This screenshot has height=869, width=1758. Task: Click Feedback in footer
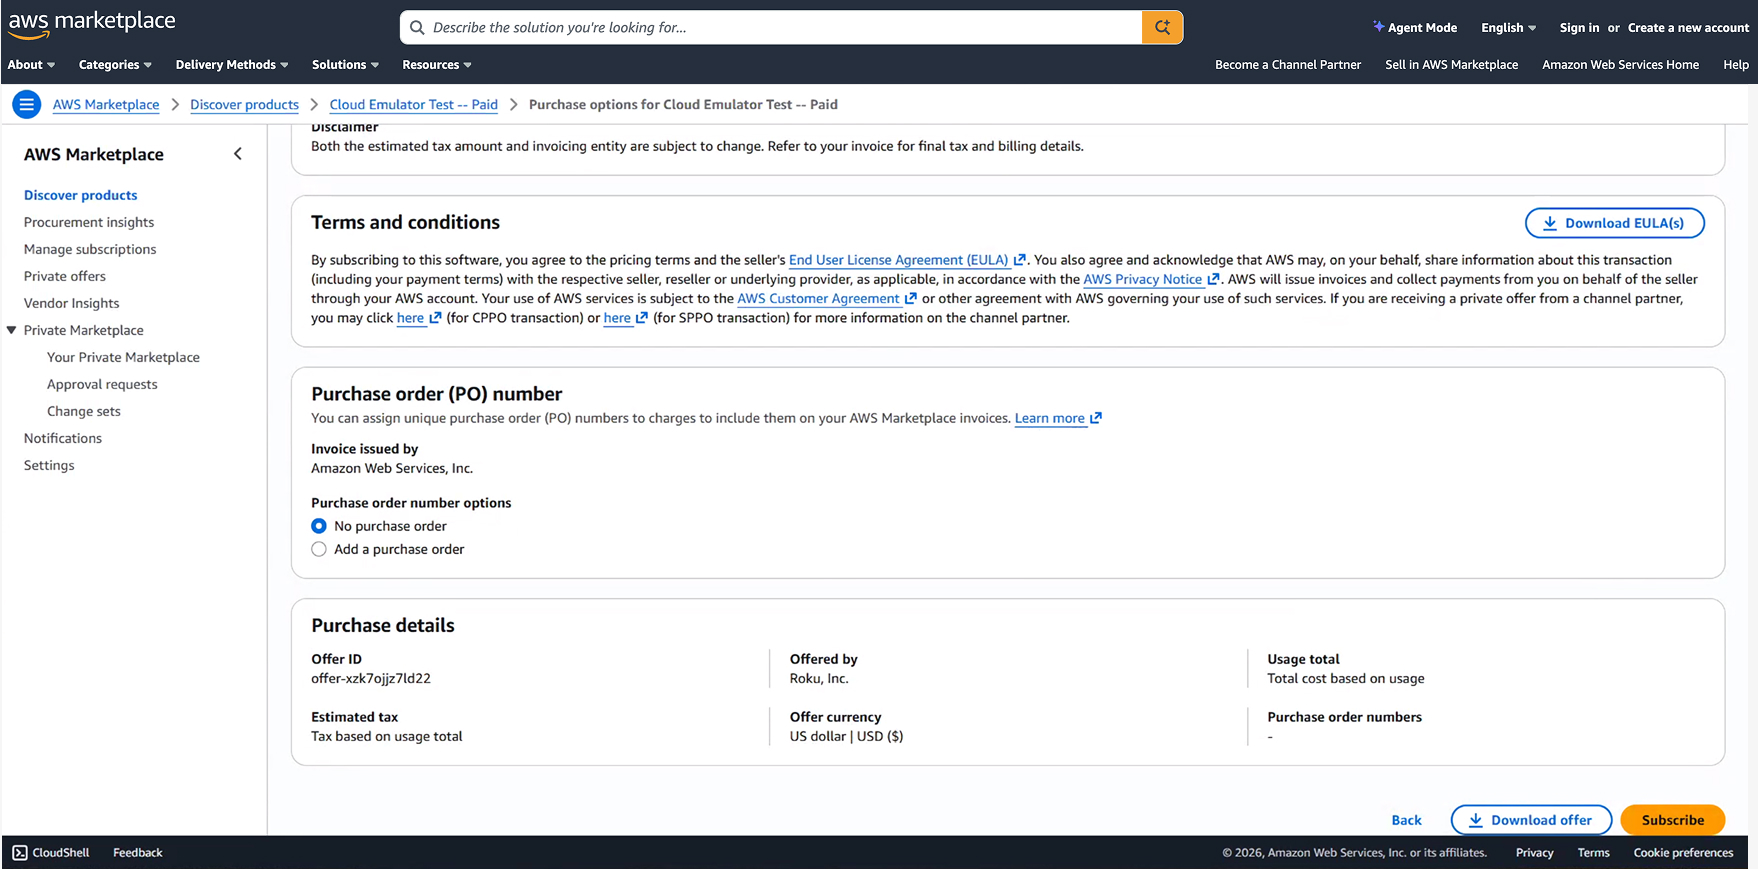(138, 853)
